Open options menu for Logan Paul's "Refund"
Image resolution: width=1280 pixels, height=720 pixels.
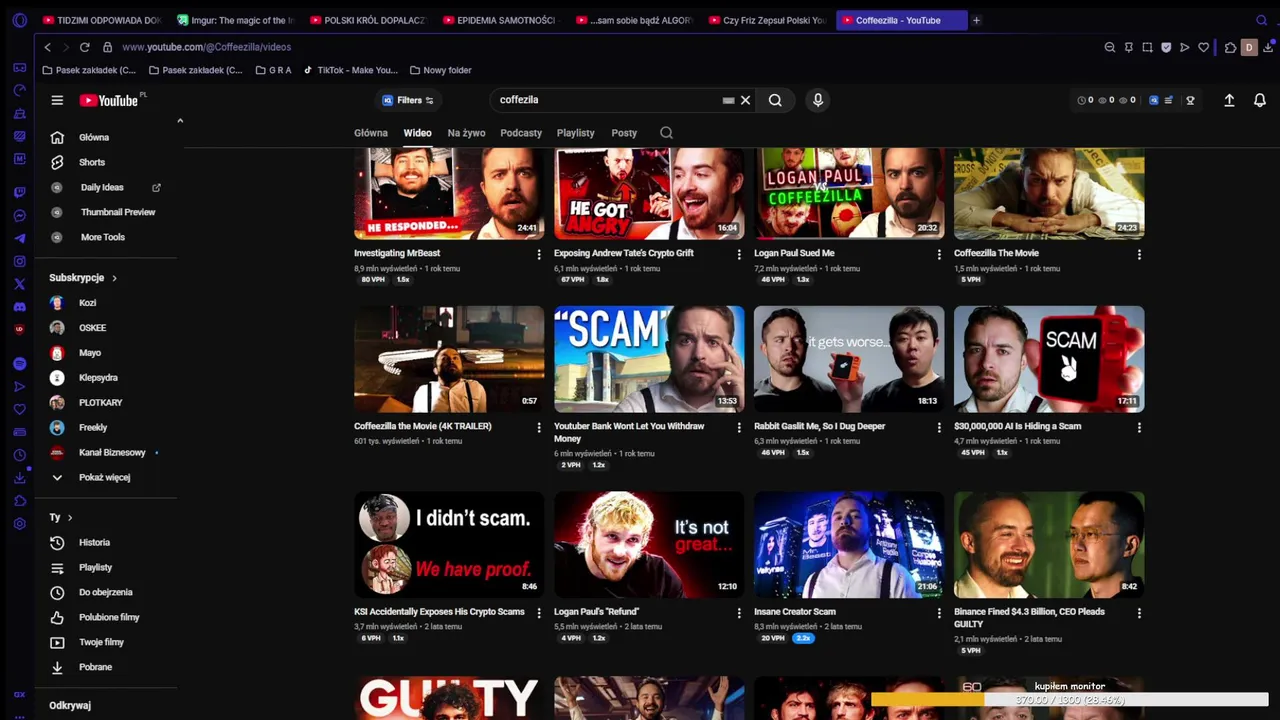[x=739, y=612]
